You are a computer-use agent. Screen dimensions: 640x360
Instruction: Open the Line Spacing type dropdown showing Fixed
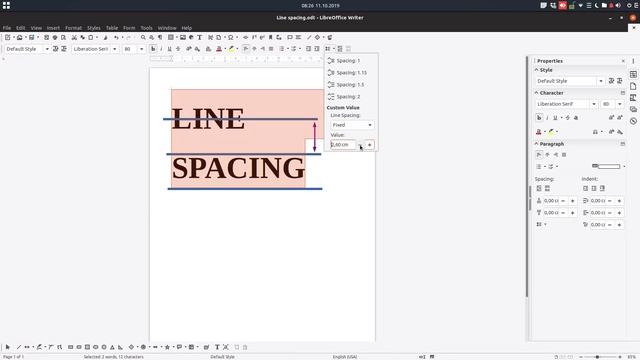[352, 125]
